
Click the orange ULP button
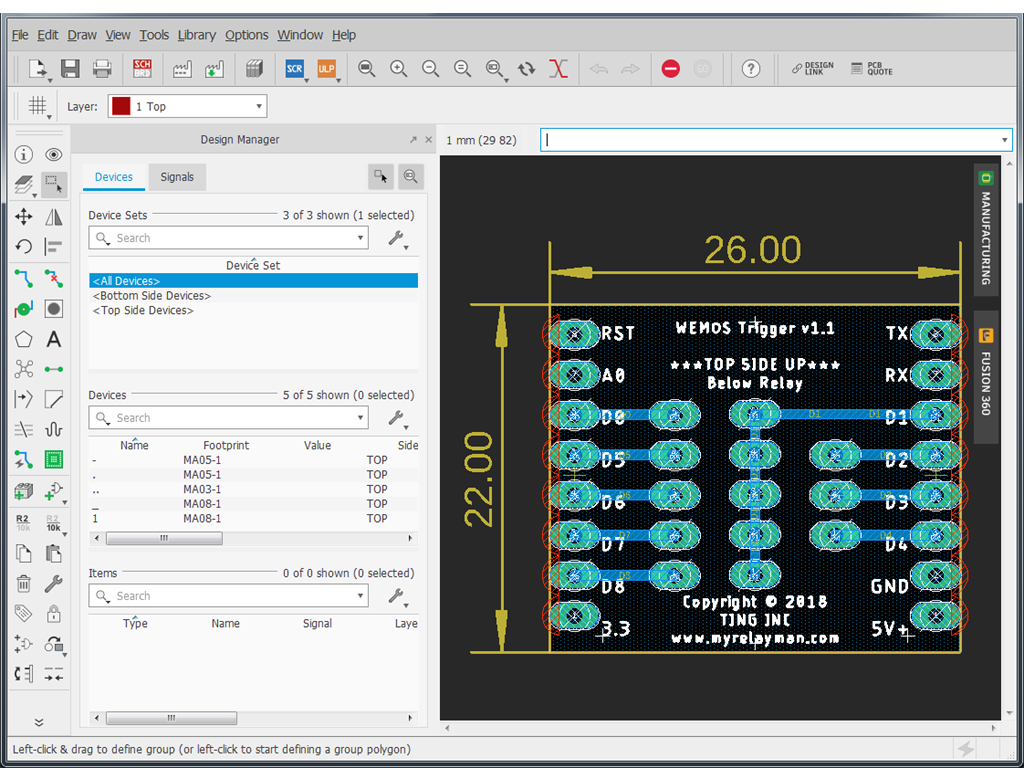pyautogui.click(x=326, y=69)
